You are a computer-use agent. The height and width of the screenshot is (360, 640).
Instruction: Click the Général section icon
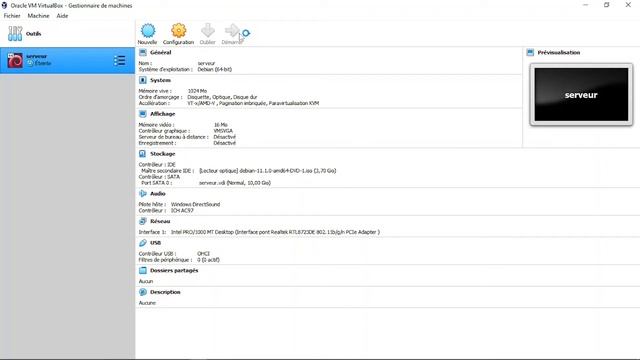click(x=142, y=52)
